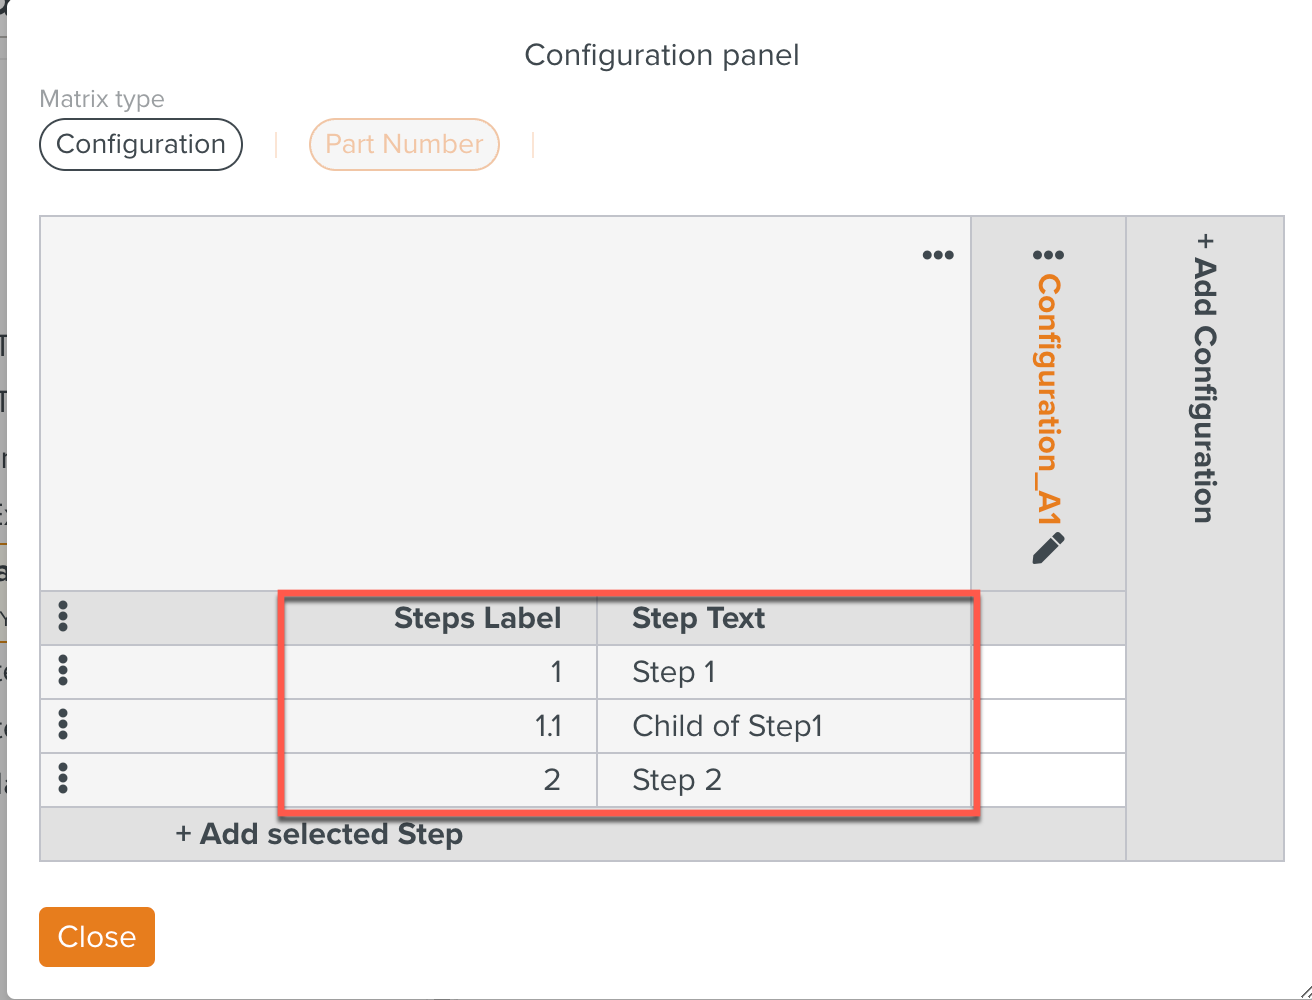Toggle the Configuration_A1 cell for Child of Step1

coord(1049,726)
